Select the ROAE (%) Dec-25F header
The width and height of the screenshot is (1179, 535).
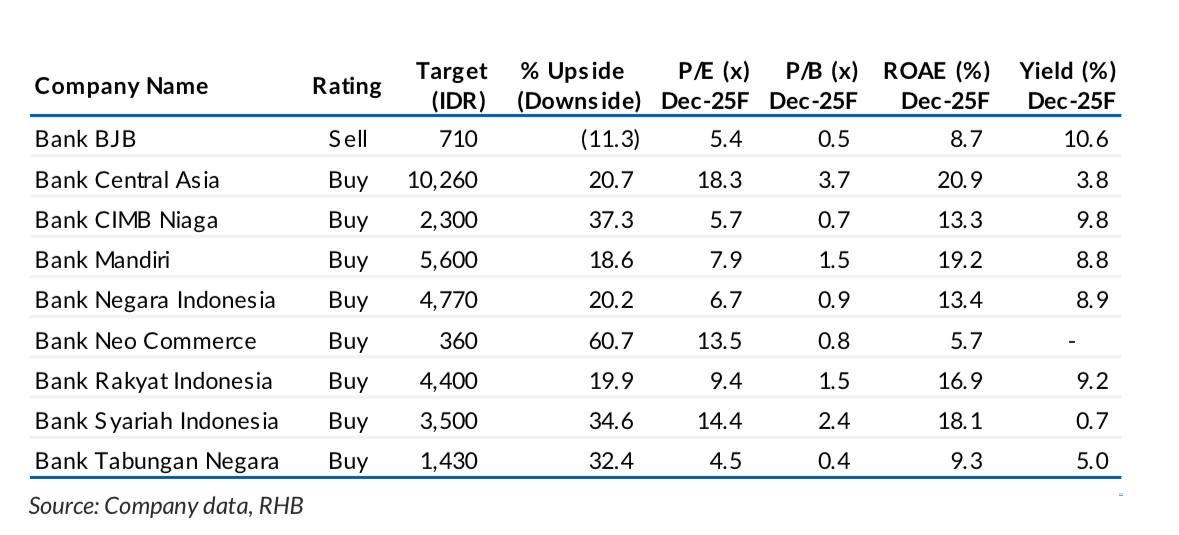pyautogui.click(x=936, y=86)
